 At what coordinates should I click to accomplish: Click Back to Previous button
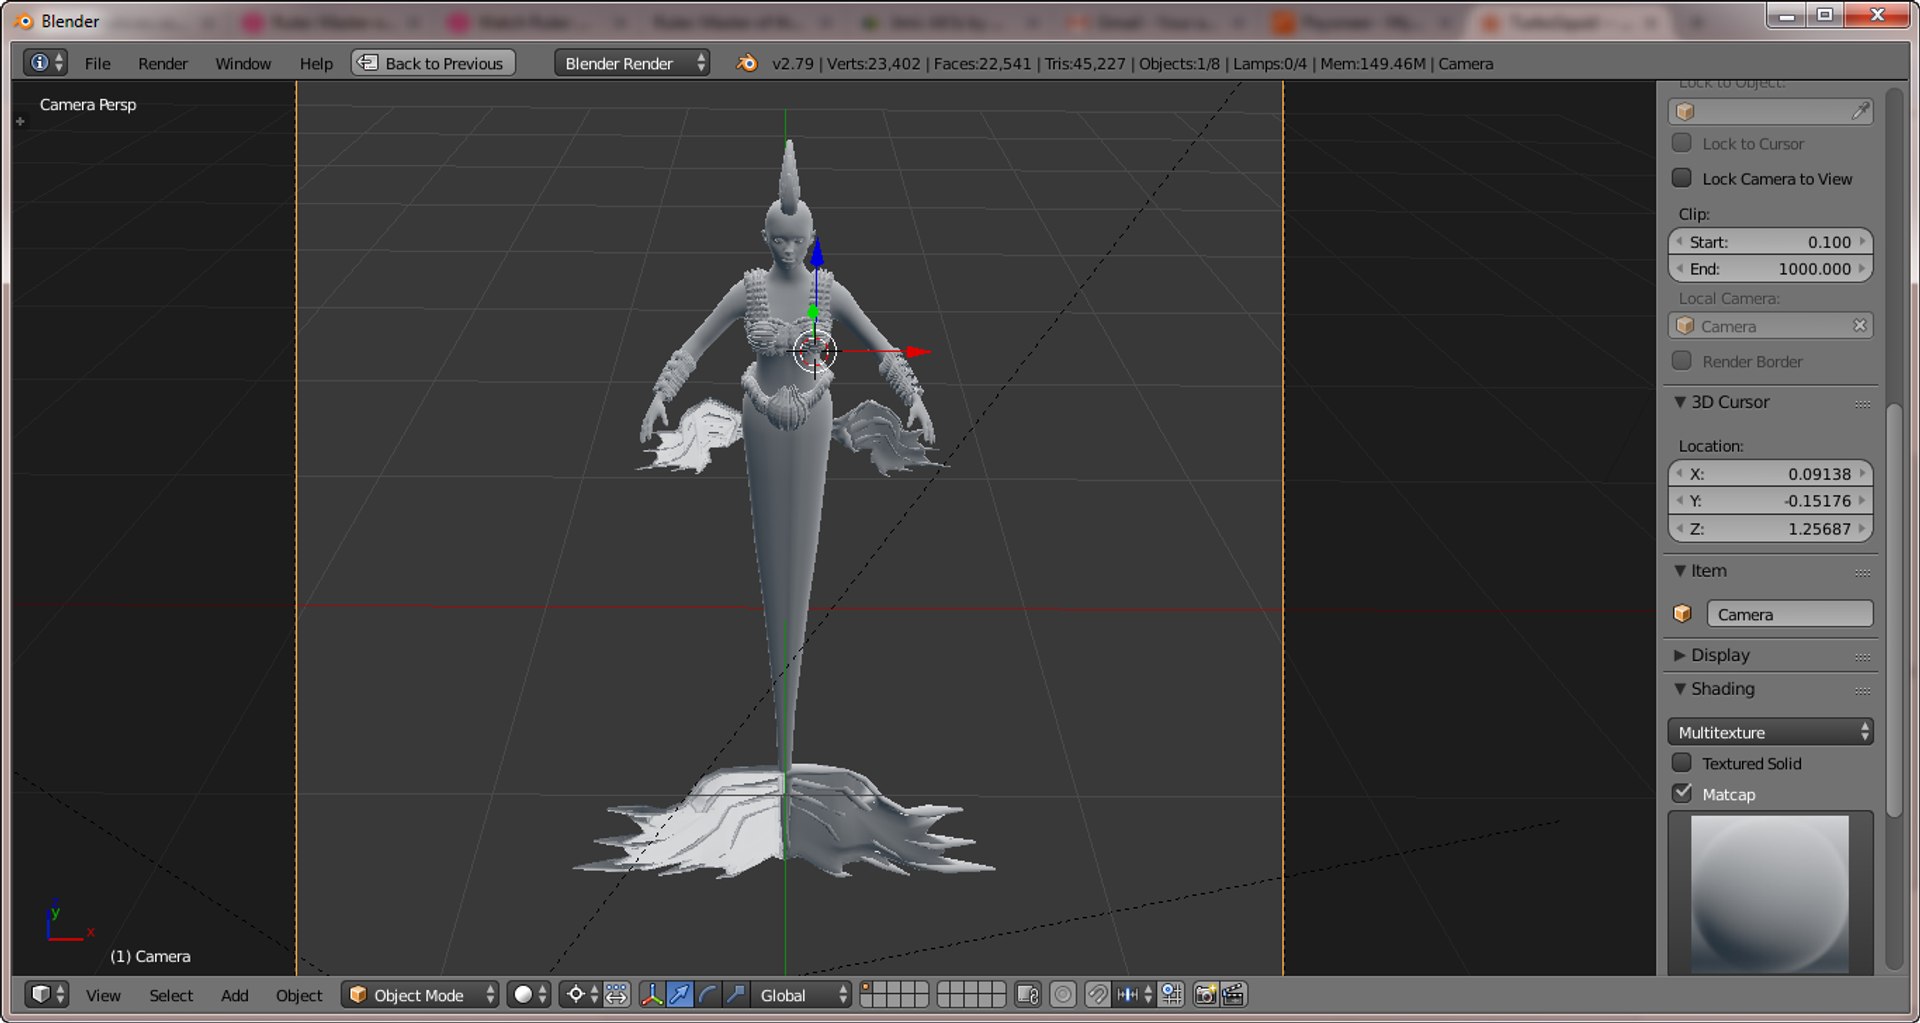pos(434,63)
